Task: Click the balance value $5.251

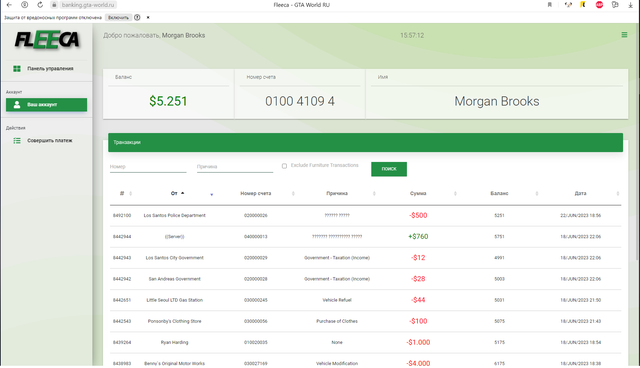Action: click(x=168, y=101)
